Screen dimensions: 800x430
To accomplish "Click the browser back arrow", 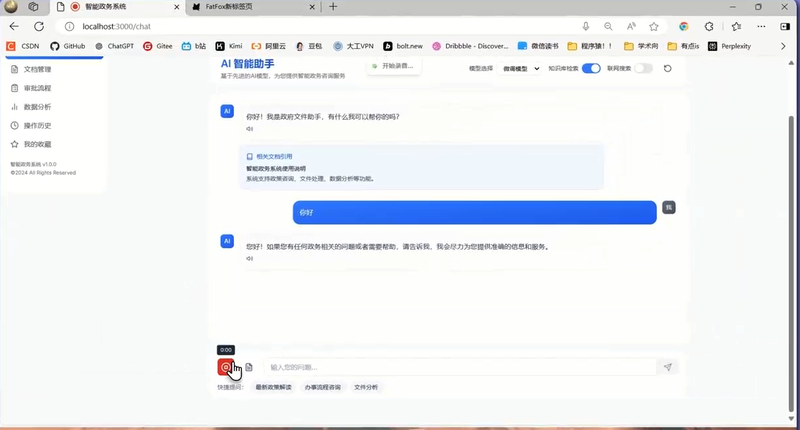I will pos(14,27).
